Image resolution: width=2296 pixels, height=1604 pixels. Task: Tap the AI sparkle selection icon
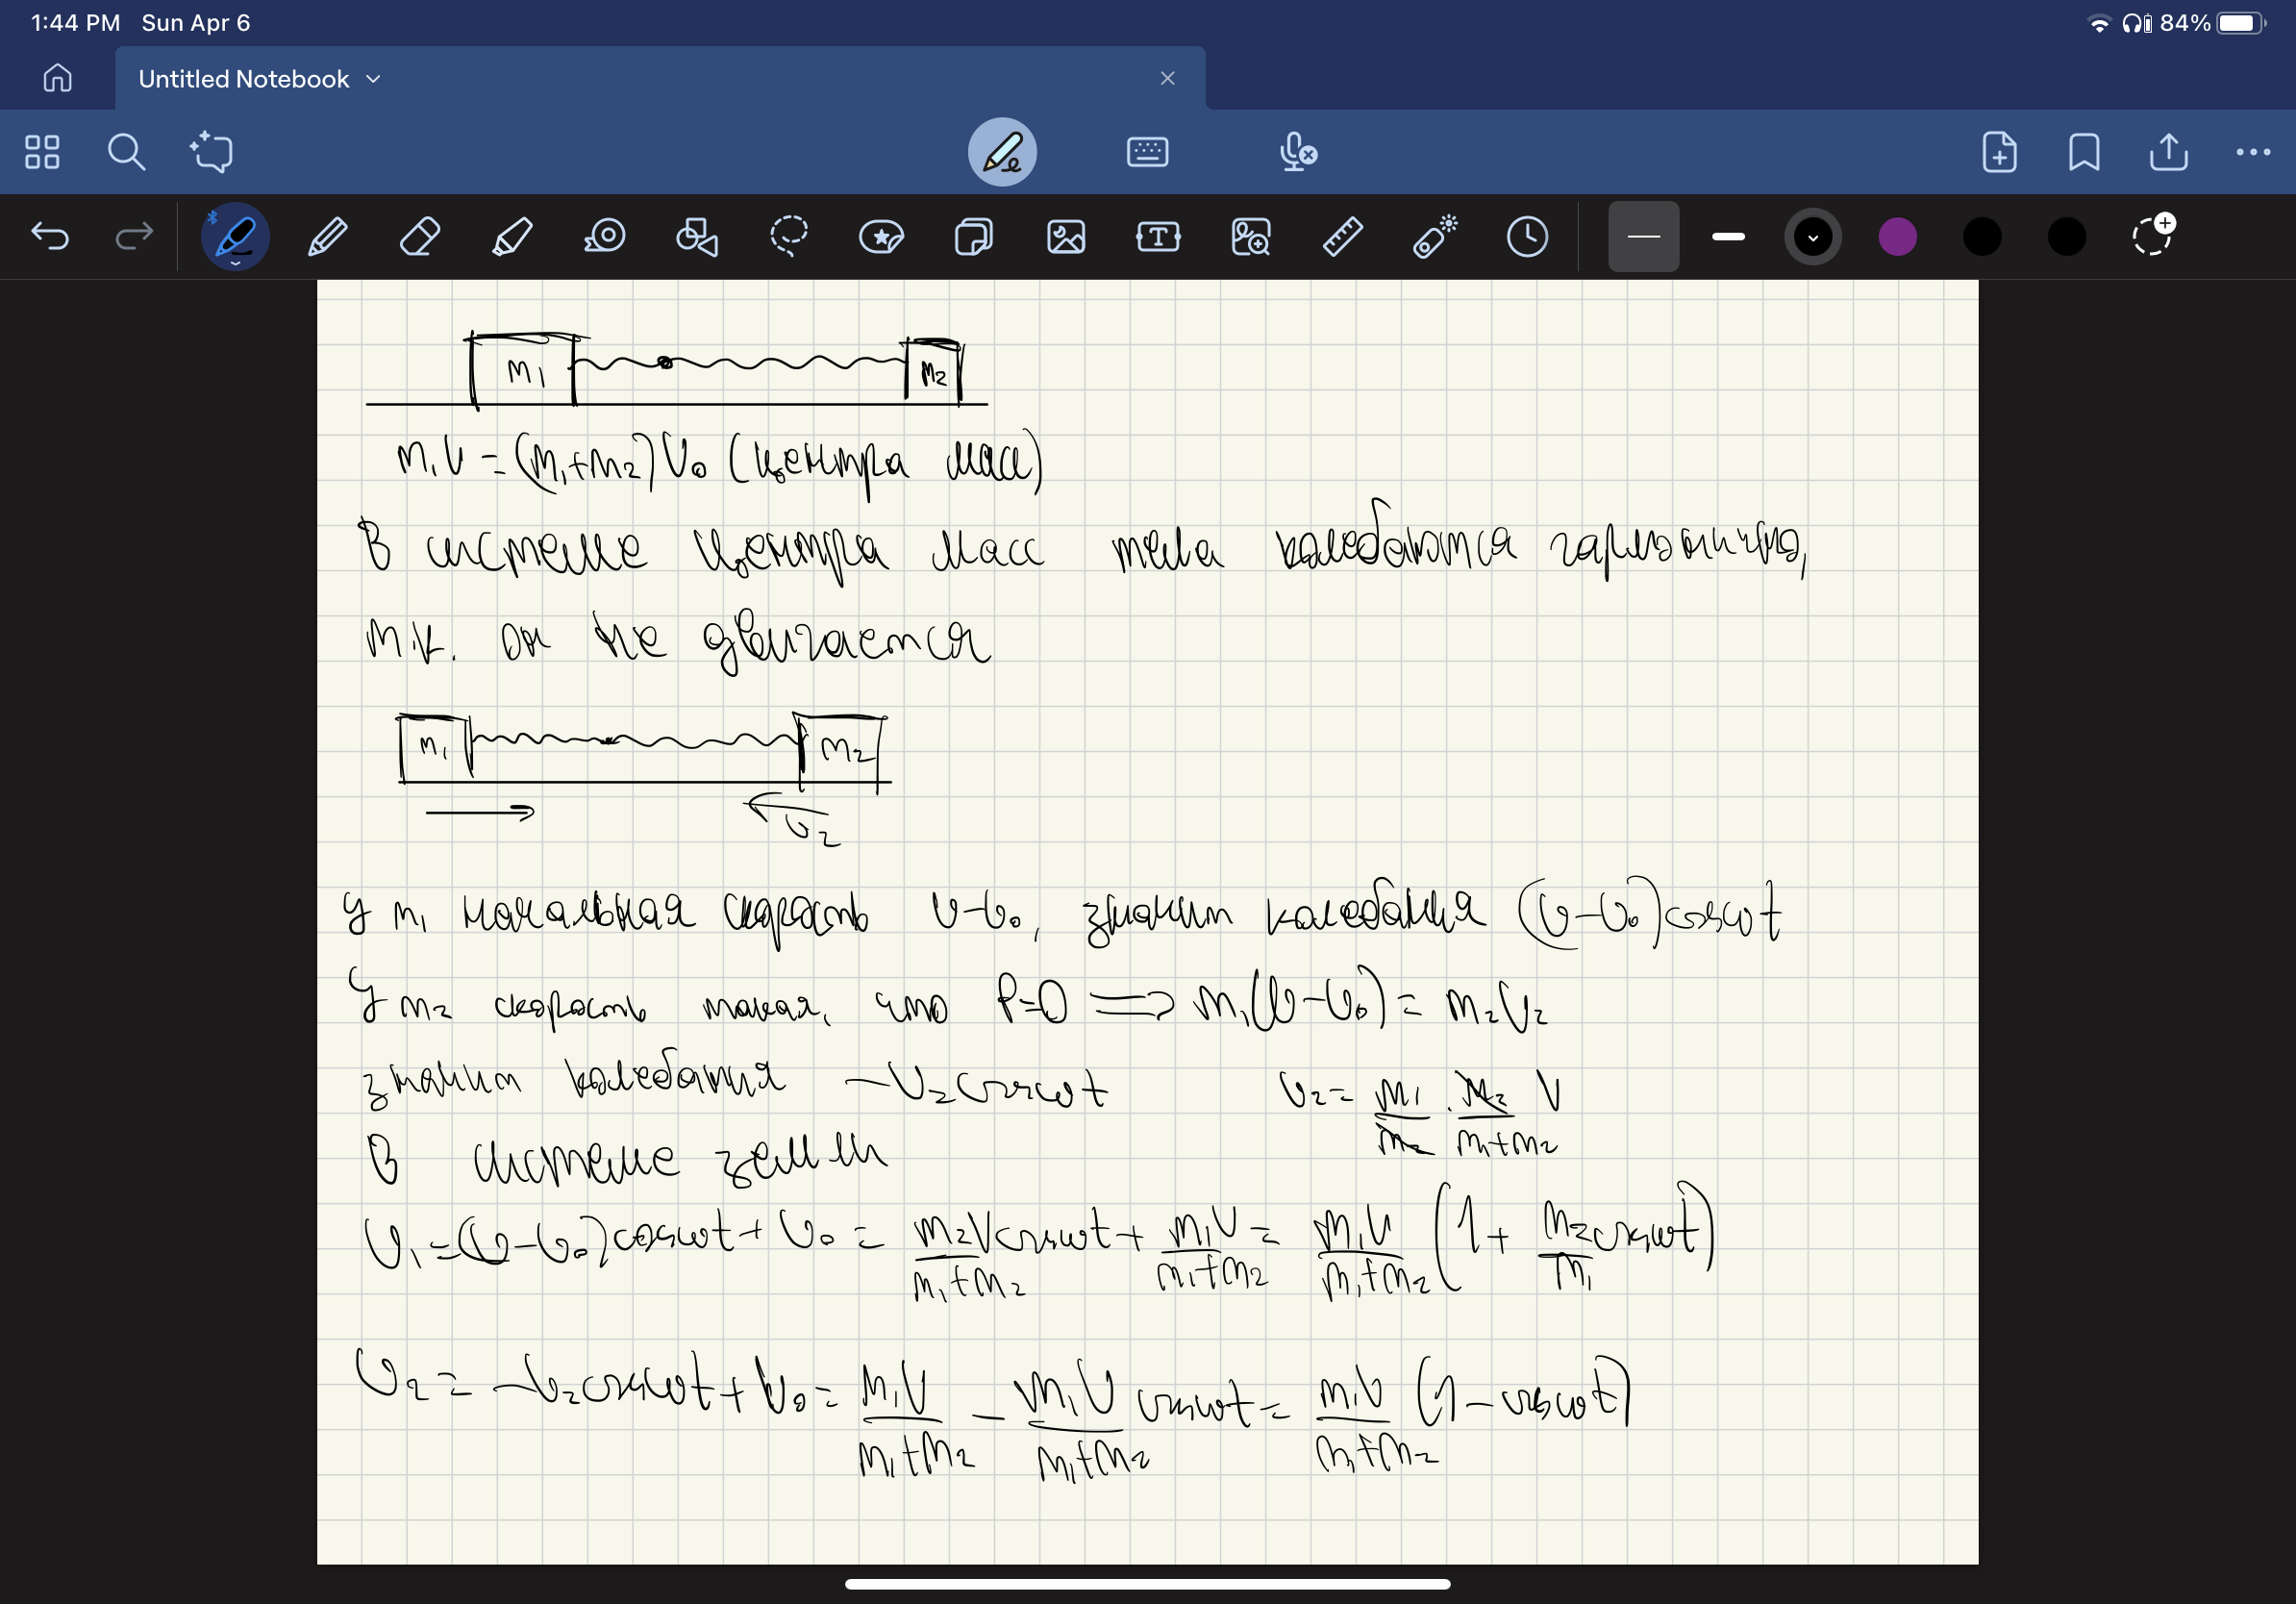(x=211, y=152)
